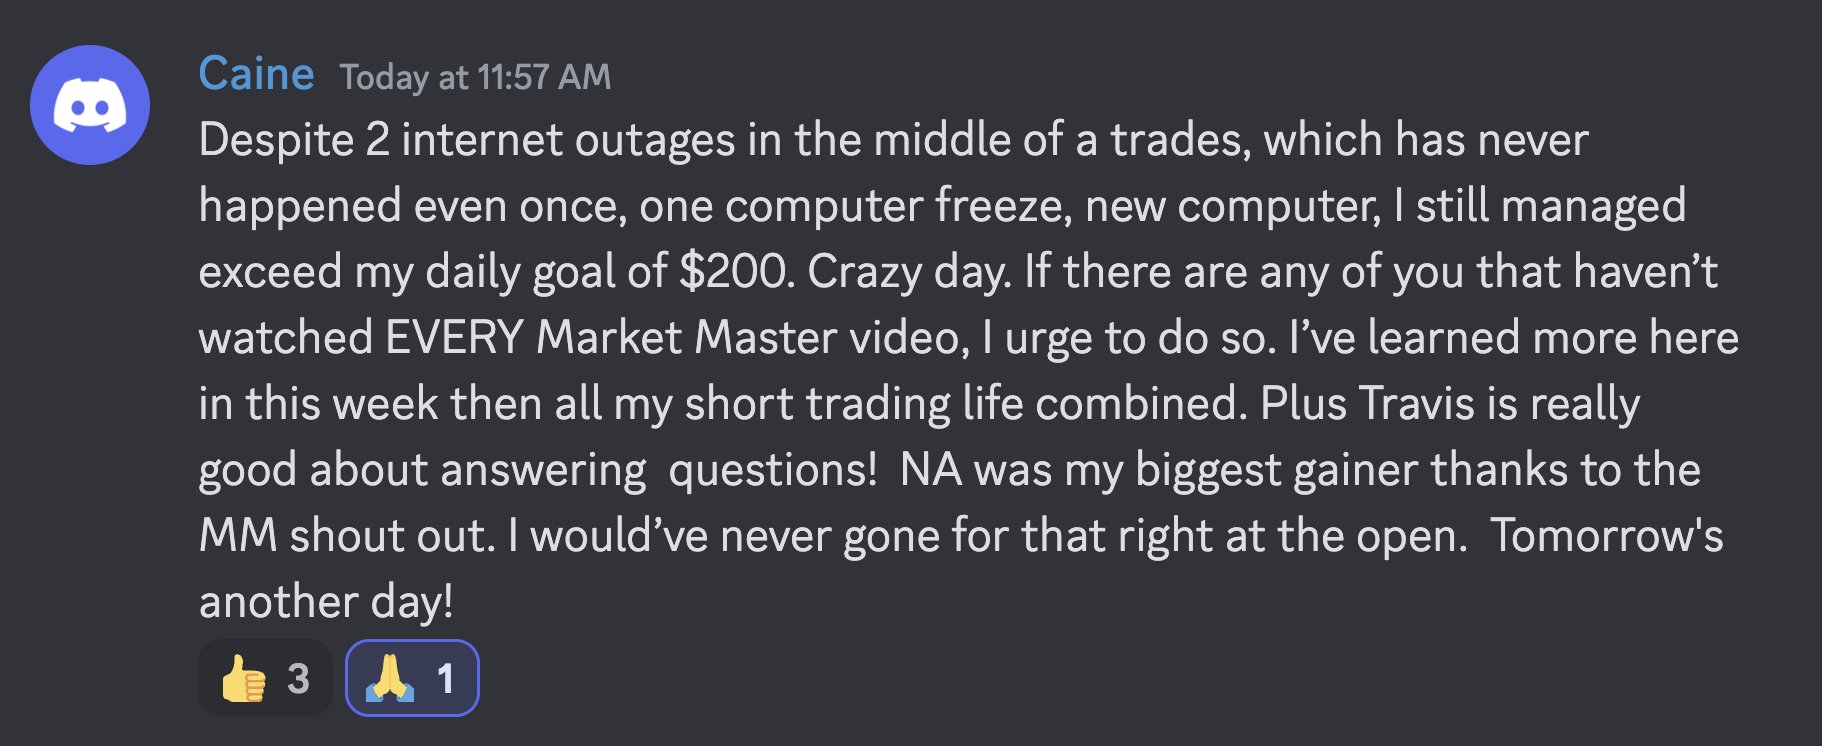Click the $200 amount in the message

737,271
